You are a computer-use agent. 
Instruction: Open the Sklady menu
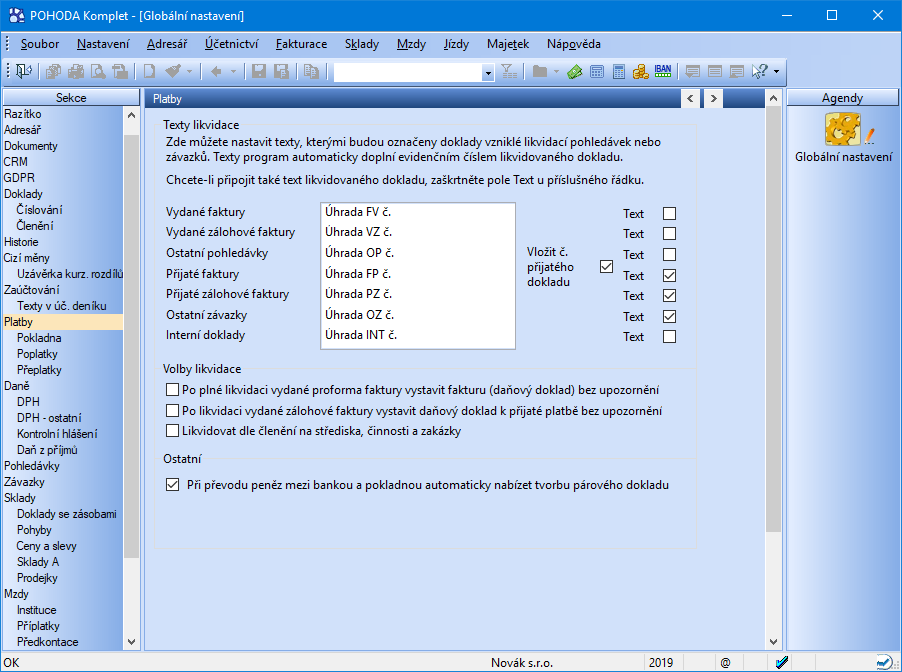pyautogui.click(x=362, y=44)
